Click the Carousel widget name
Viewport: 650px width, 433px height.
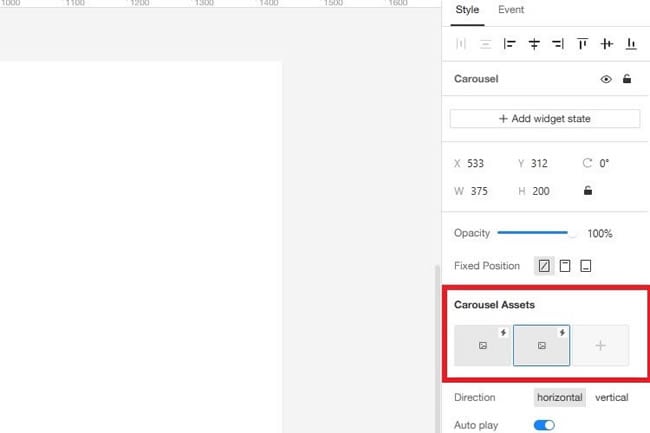coord(476,79)
